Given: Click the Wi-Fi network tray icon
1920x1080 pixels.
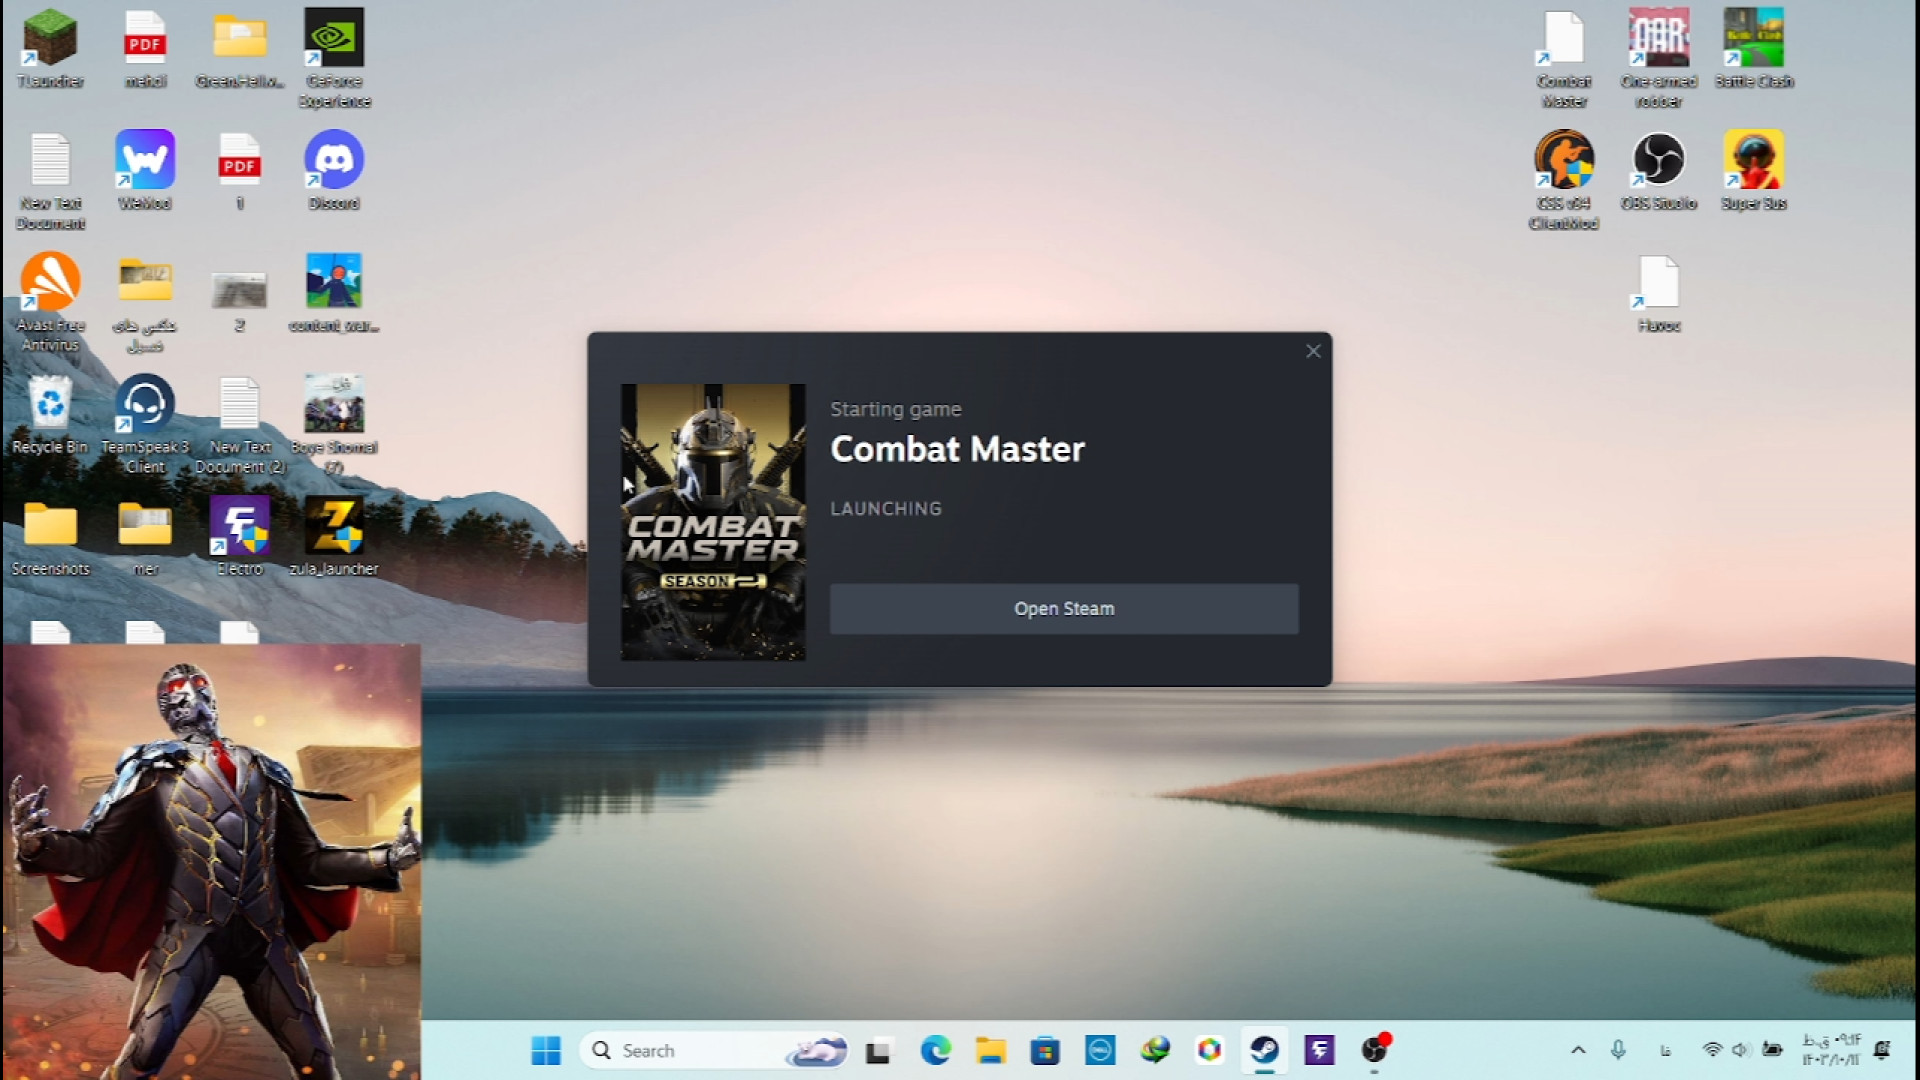Looking at the screenshot, I should [x=1712, y=1050].
